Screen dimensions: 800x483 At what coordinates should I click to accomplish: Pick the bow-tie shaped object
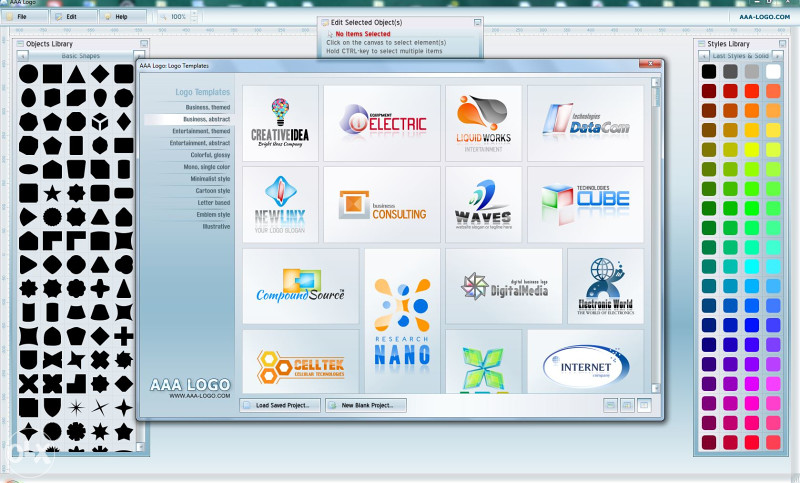click(52, 360)
